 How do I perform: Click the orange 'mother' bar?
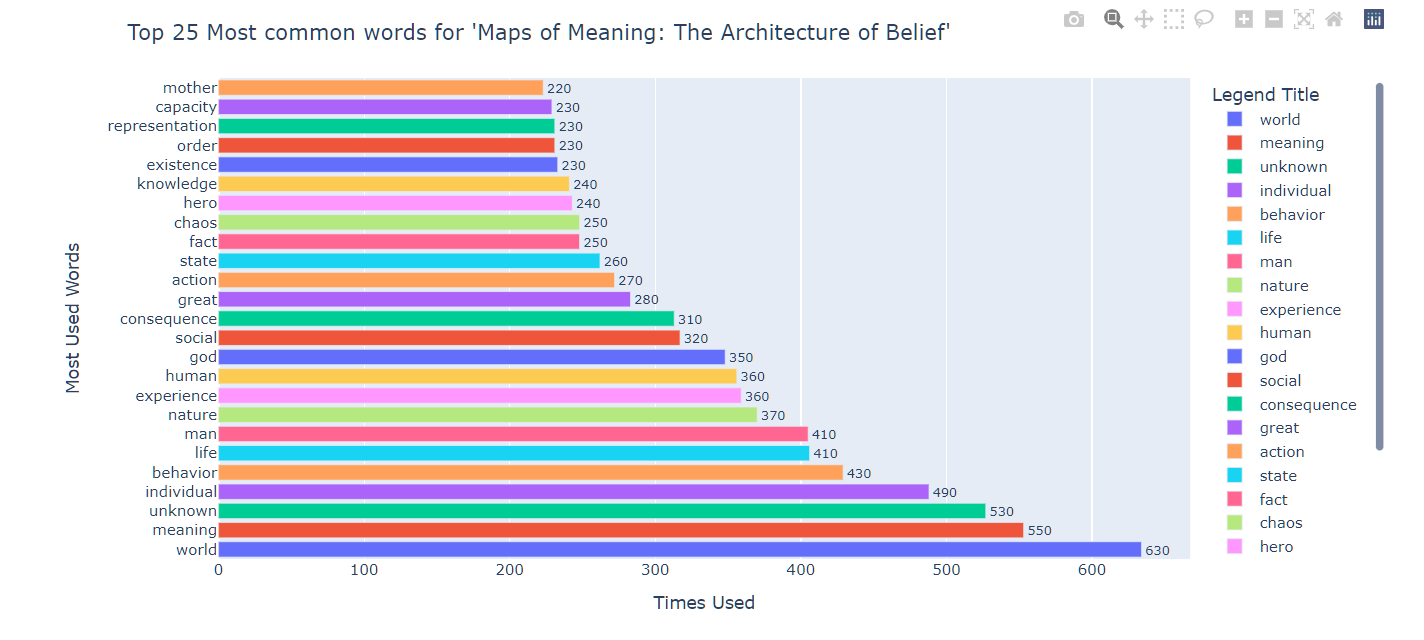coord(380,88)
